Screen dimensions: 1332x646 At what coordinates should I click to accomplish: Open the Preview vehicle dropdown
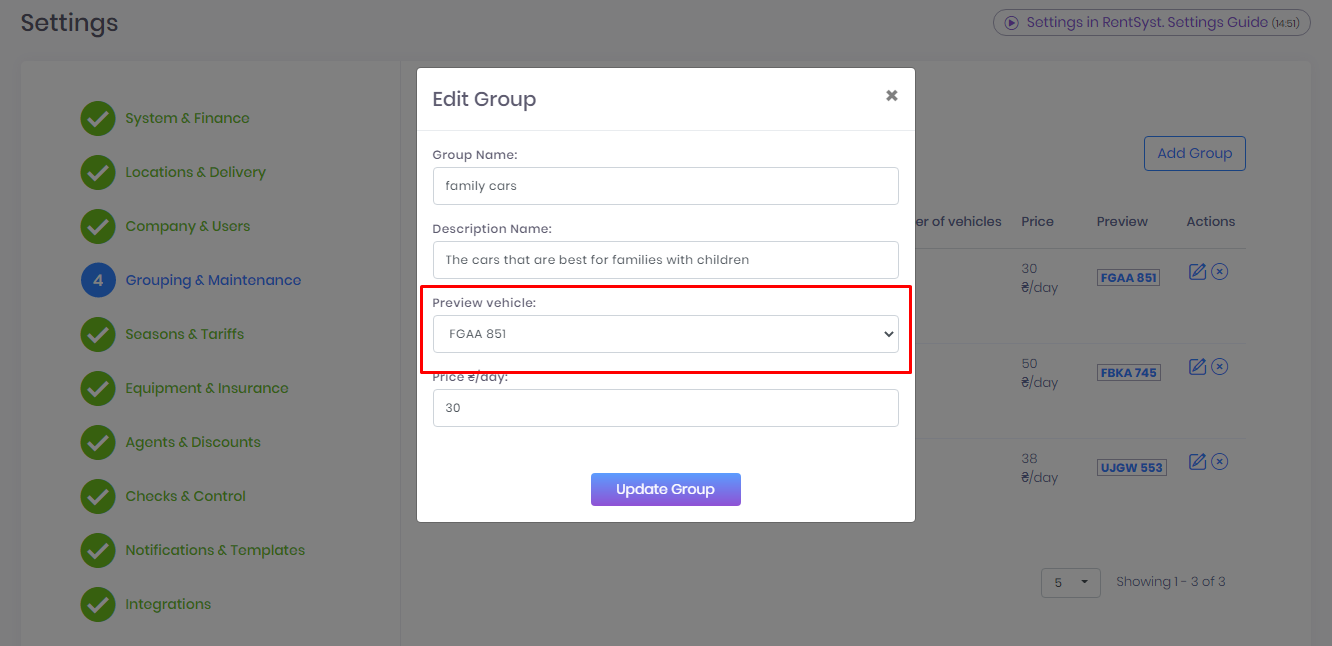pyautogui.click(x=665, y=334)
